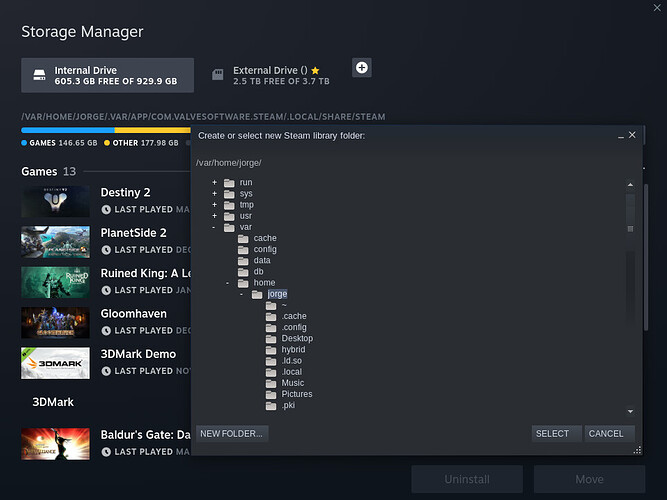This screenshot has width=667, height=500.
Task: Close the folder selection dialog
Action: pyautogui.click(x=632, y=135)
